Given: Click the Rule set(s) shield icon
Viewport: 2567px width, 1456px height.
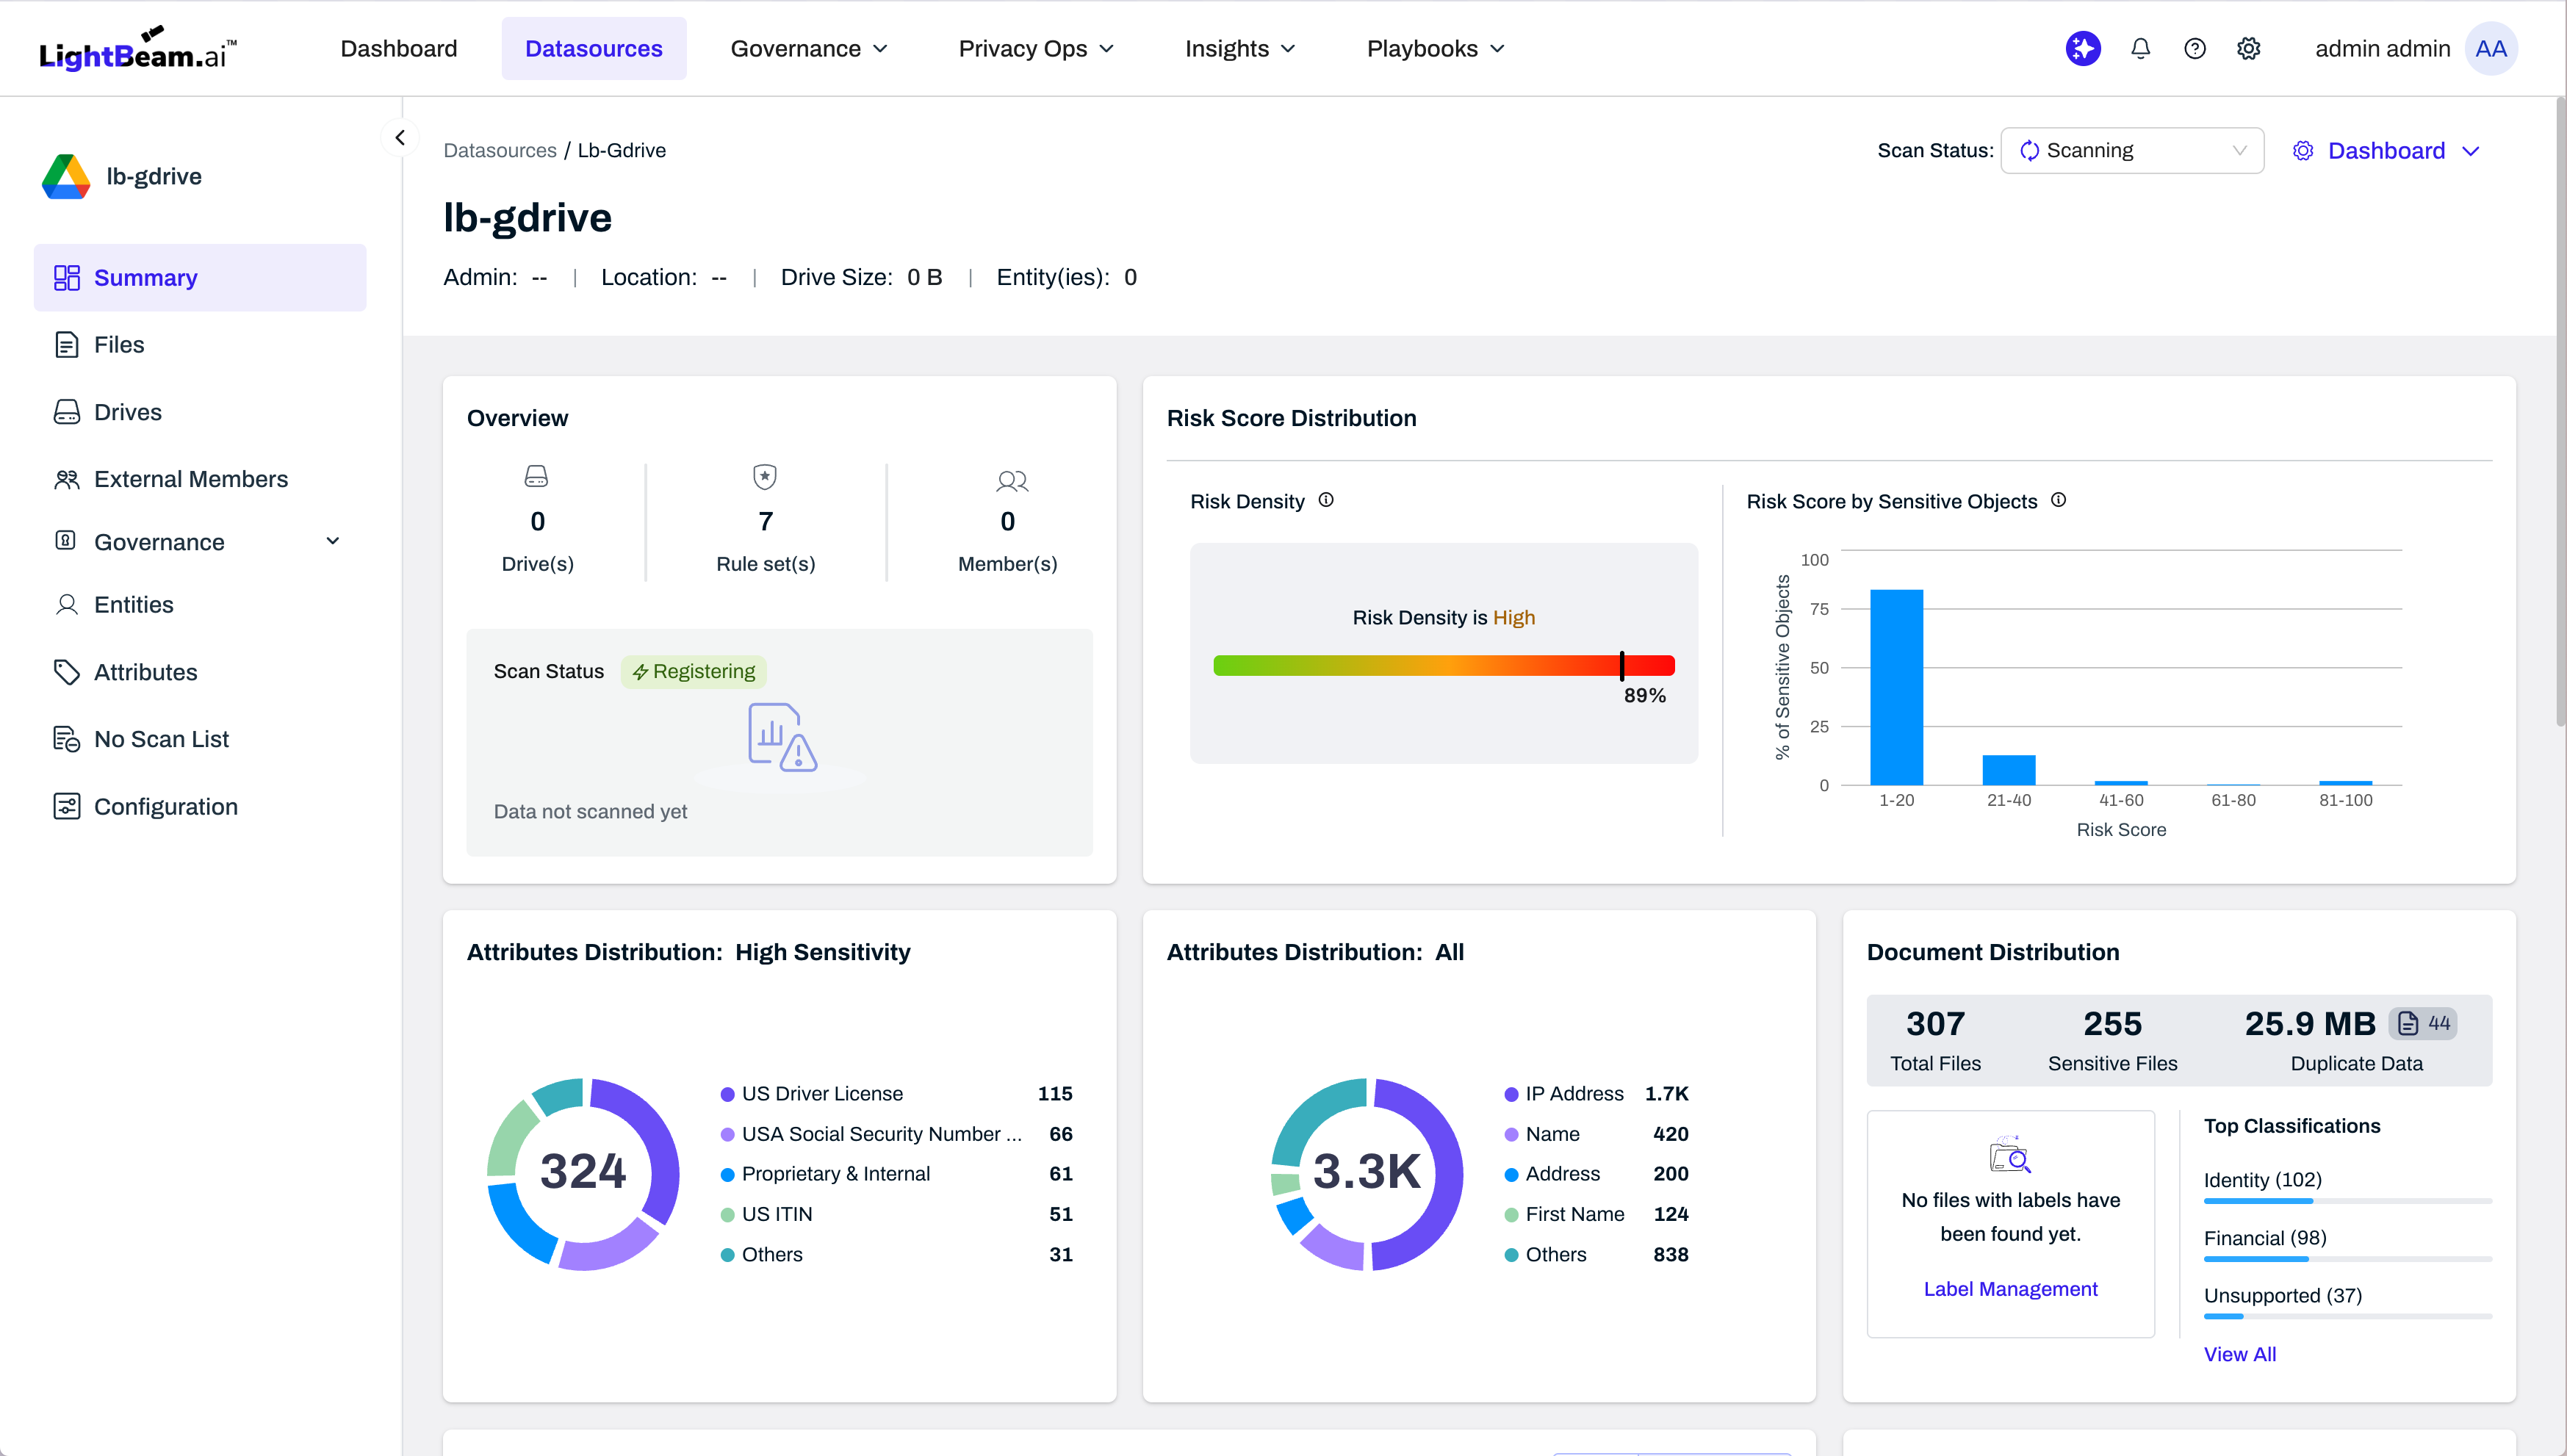Looking at the screenshot, I should (765, 477).
